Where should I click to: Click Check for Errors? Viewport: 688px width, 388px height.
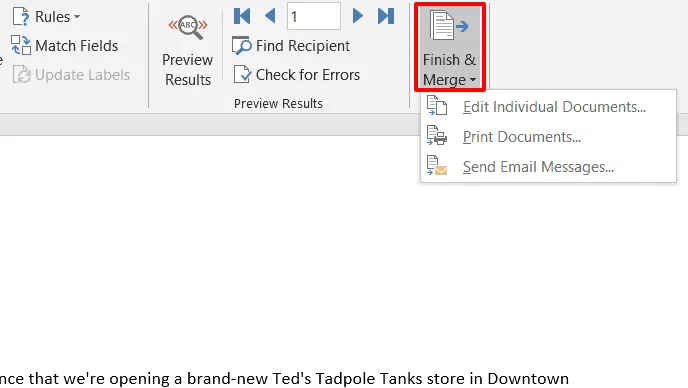tap(297, 75)
